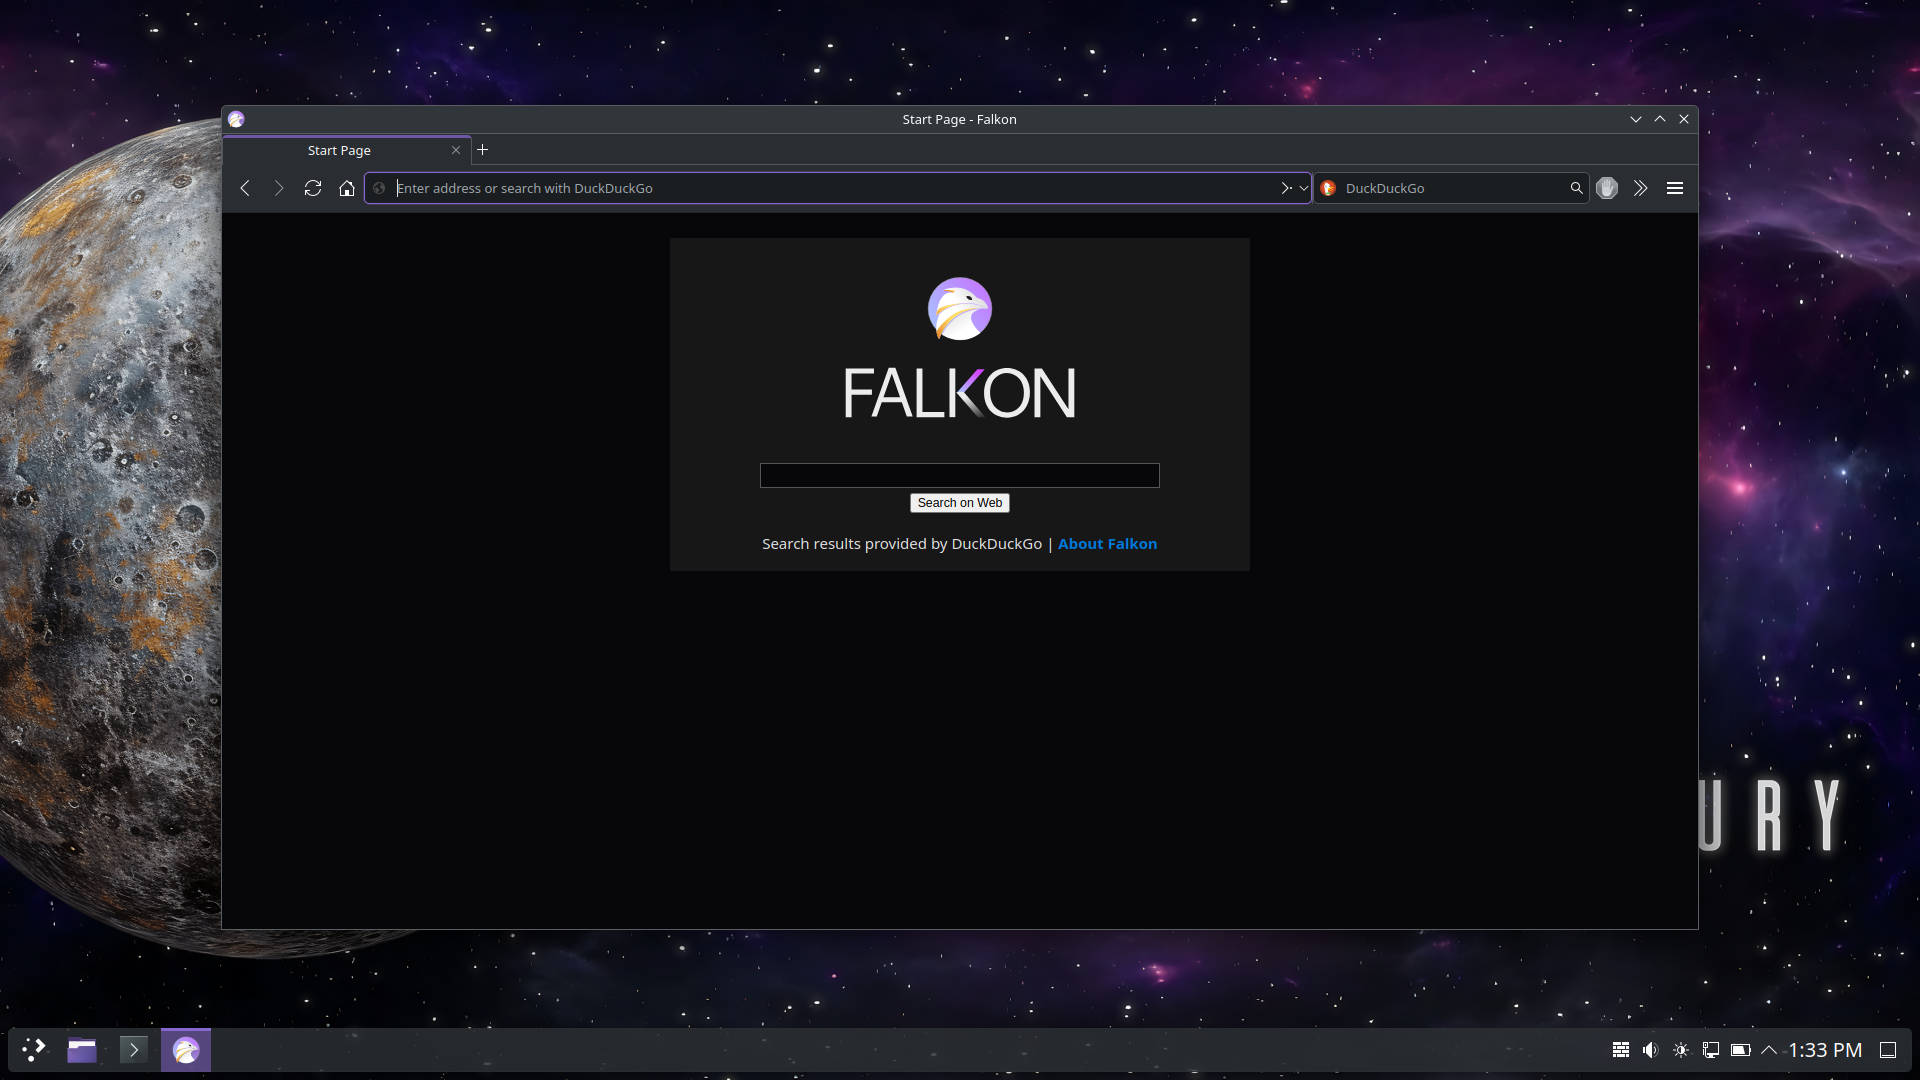Open the home page icon

(347, 188)
